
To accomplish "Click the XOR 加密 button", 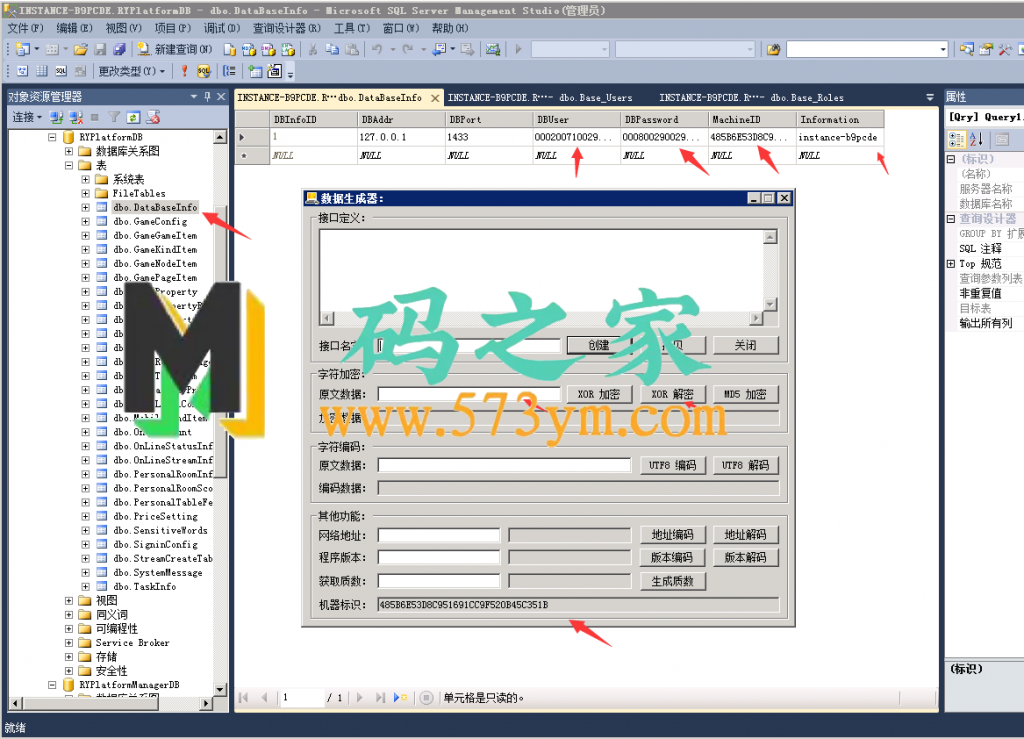I will pos(599,394).
